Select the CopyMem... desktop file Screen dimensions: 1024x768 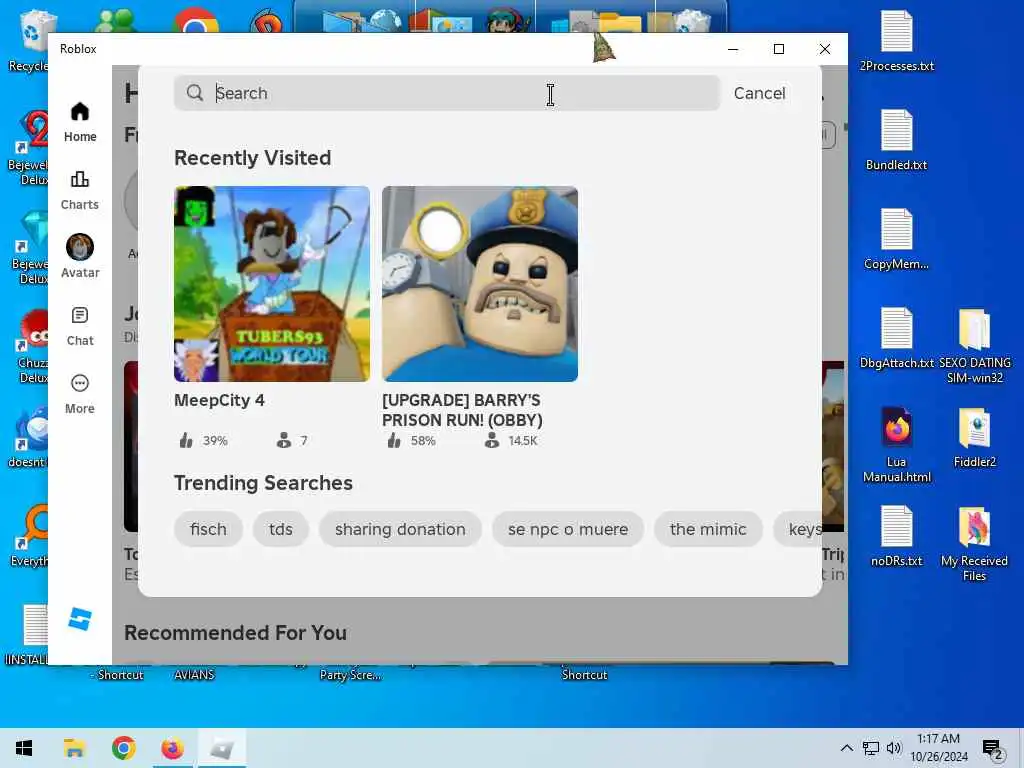[897, 239]
